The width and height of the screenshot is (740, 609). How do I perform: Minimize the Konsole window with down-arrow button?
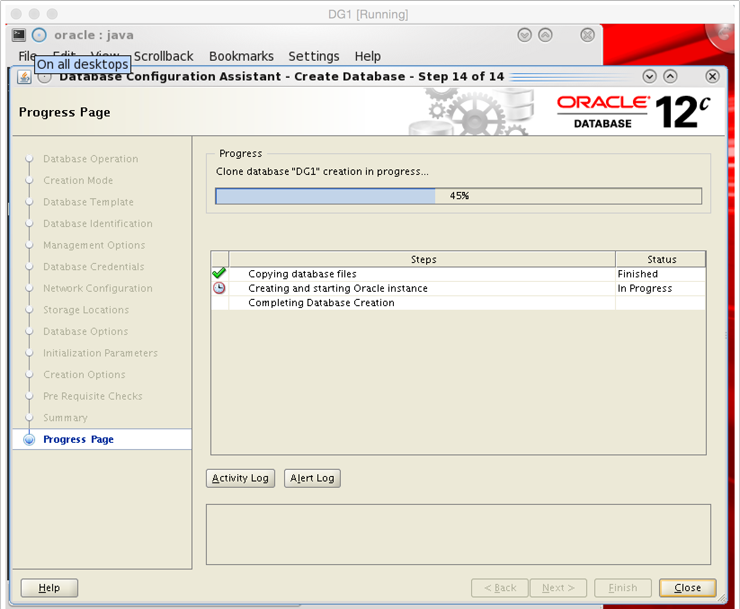click(x=524, y=35)
